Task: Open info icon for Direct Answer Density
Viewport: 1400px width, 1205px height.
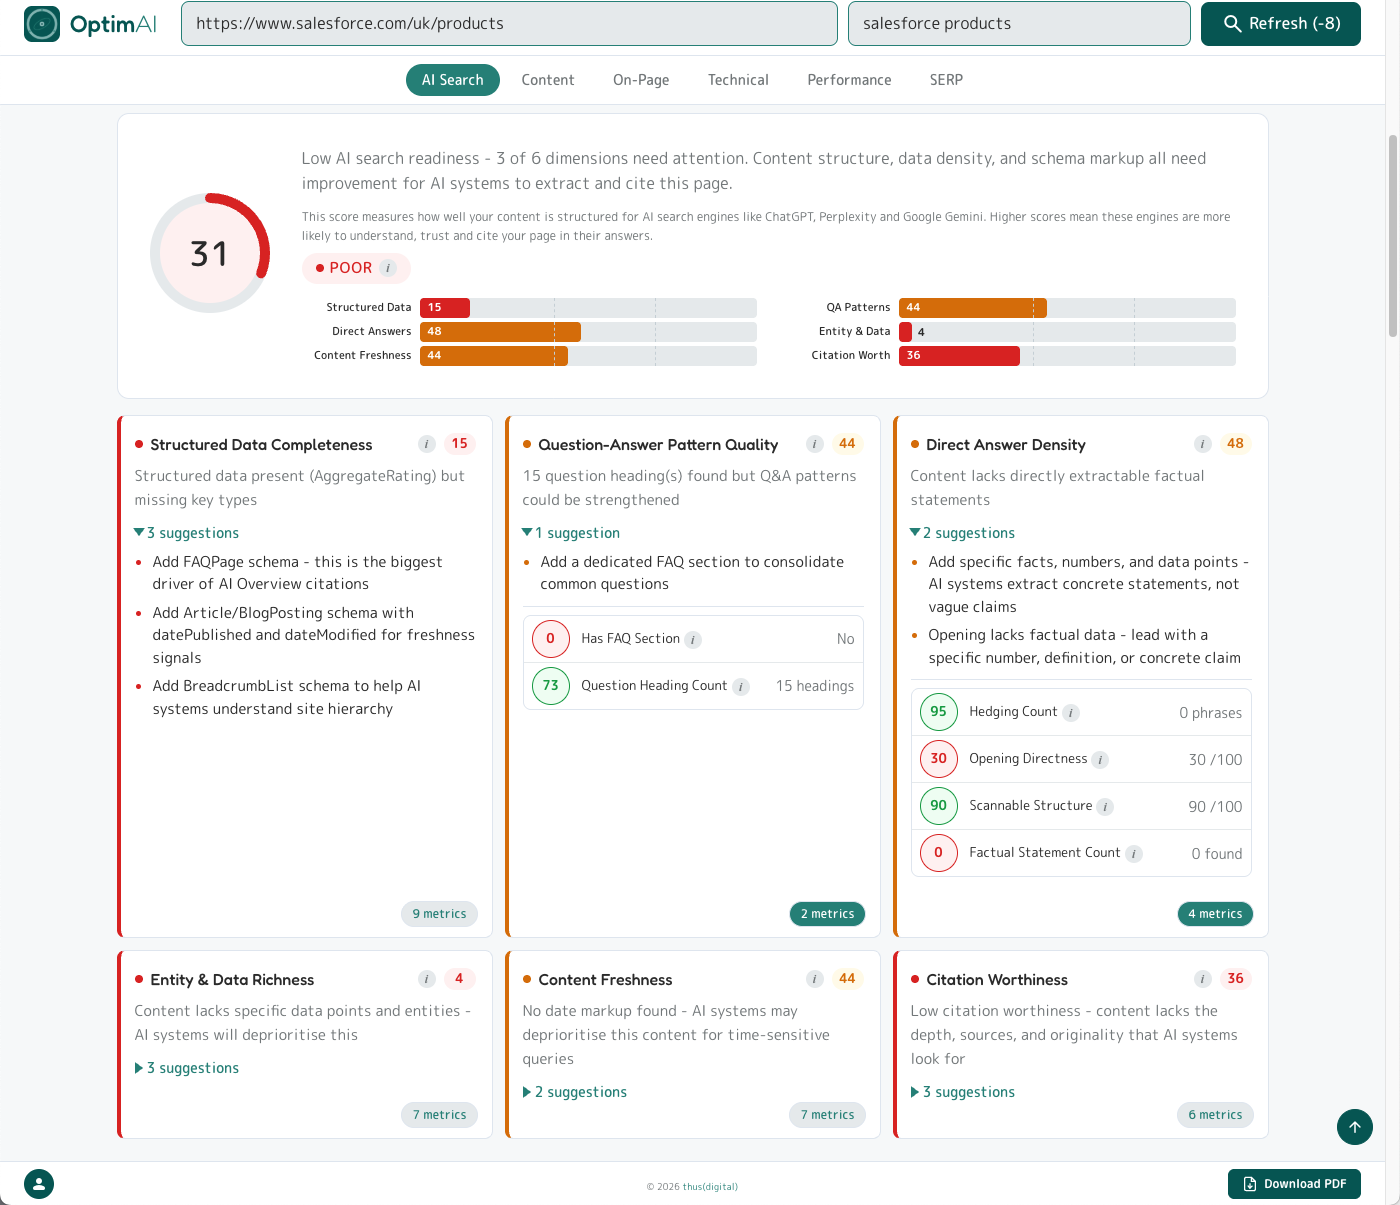Action: click(1203, 444)
